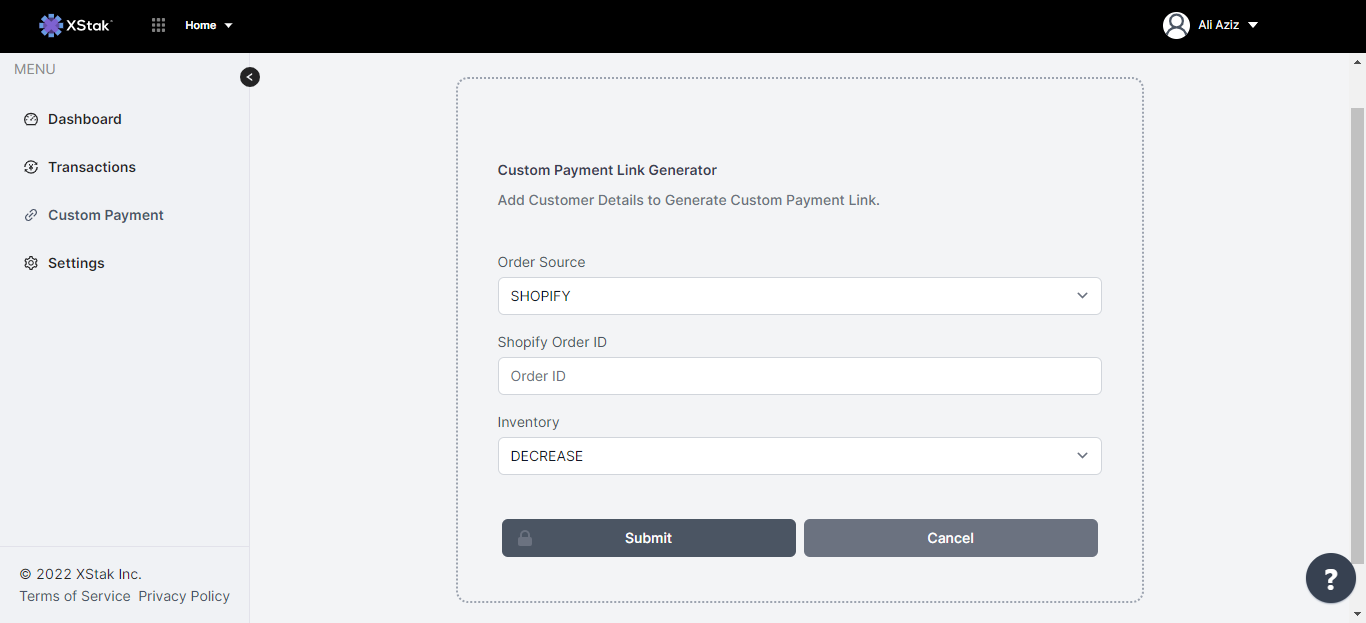
Task: Go to the Transactions menu item
Action: [92, 167]
